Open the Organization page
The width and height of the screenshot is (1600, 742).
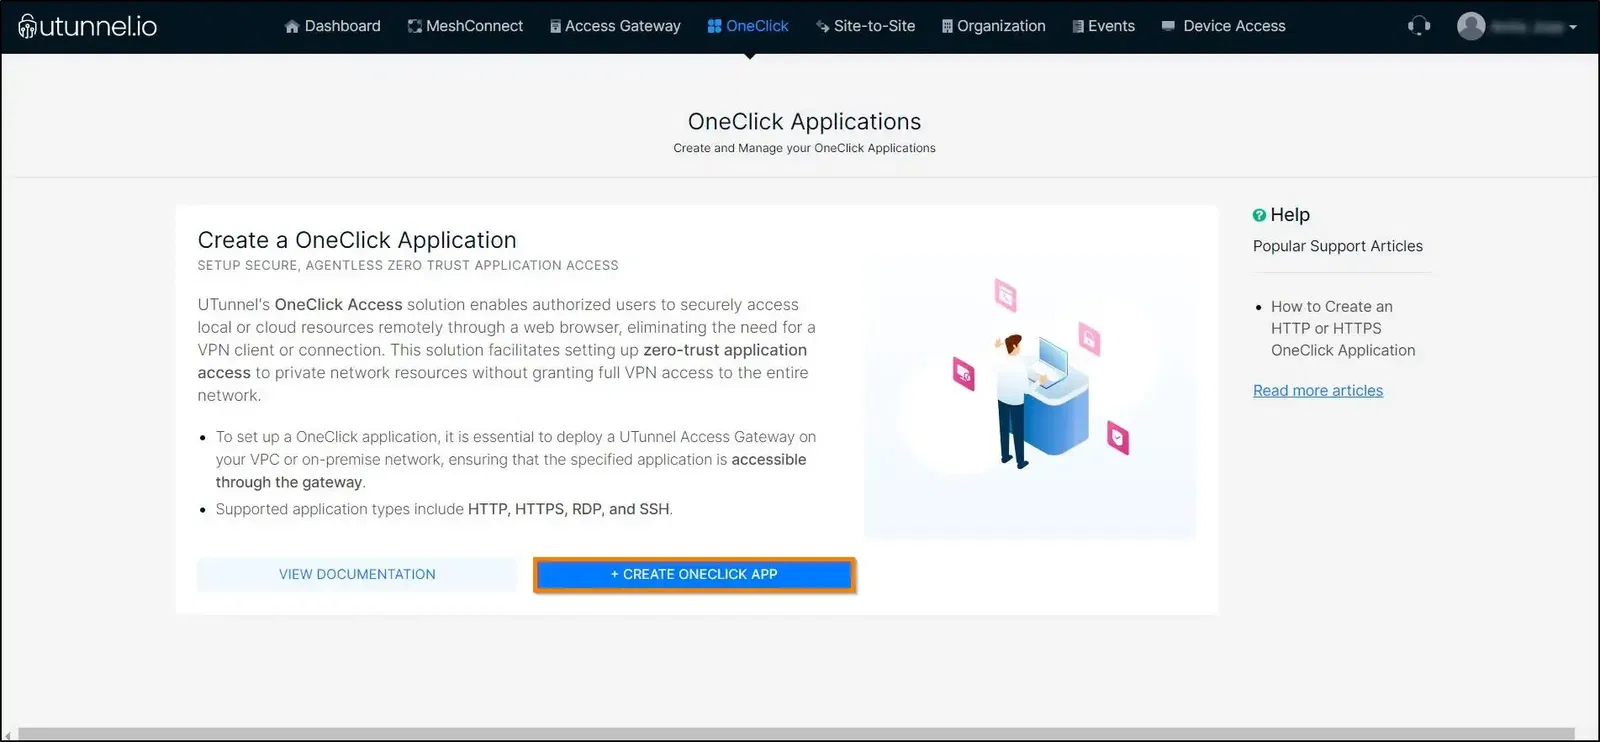click(x=993, y=26)
